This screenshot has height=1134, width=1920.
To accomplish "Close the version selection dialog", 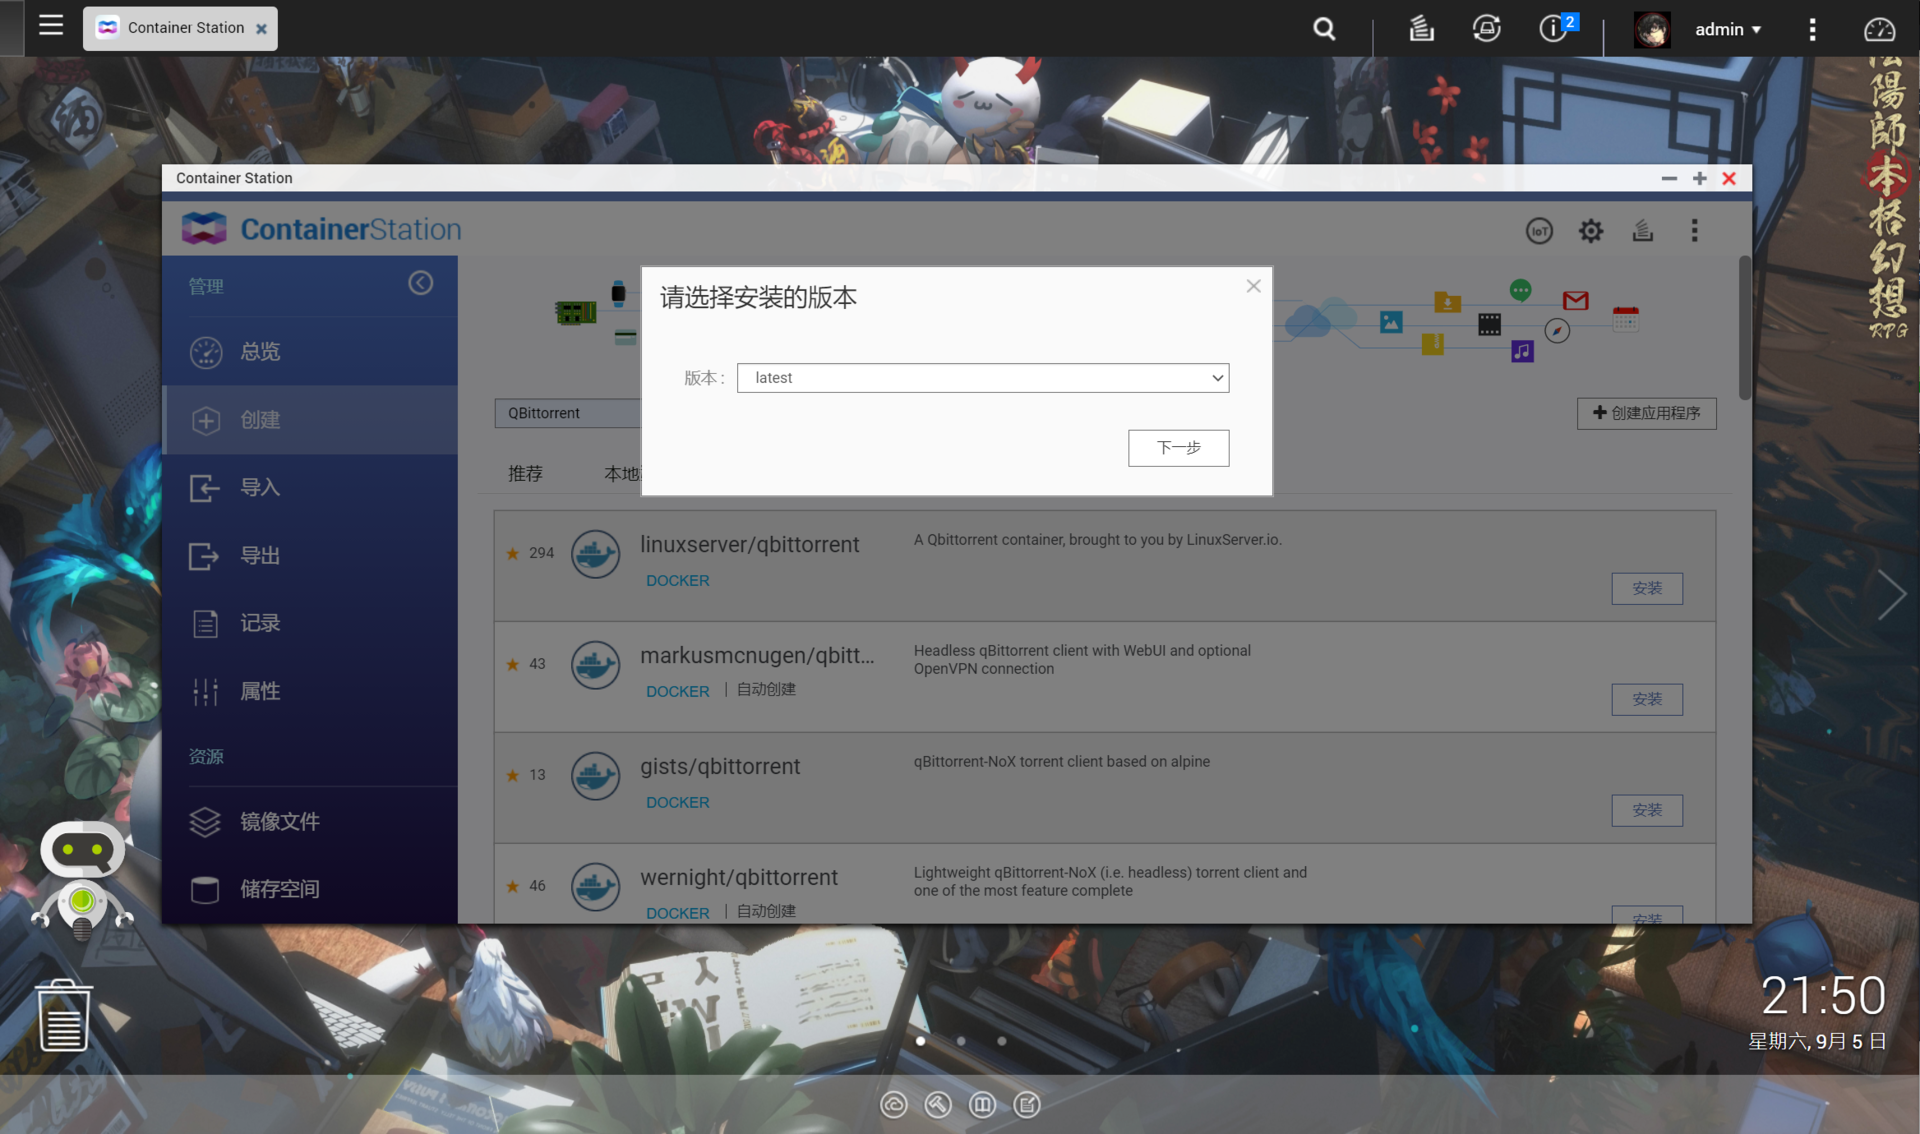I will click(x=1253, y=287).
